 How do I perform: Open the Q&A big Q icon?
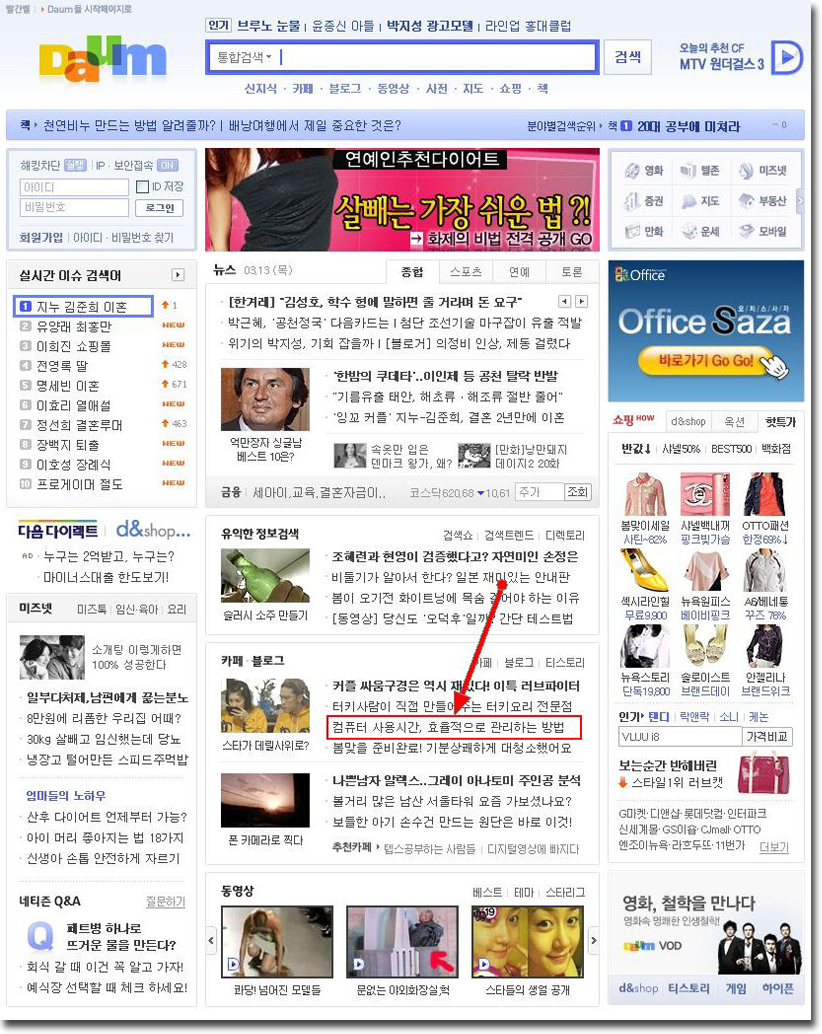[40, 936]
